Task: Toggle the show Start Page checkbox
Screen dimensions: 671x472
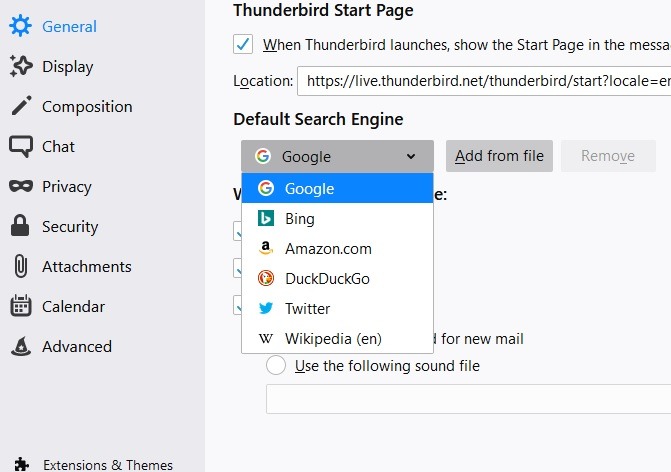Action: click(x=243, y=44)
